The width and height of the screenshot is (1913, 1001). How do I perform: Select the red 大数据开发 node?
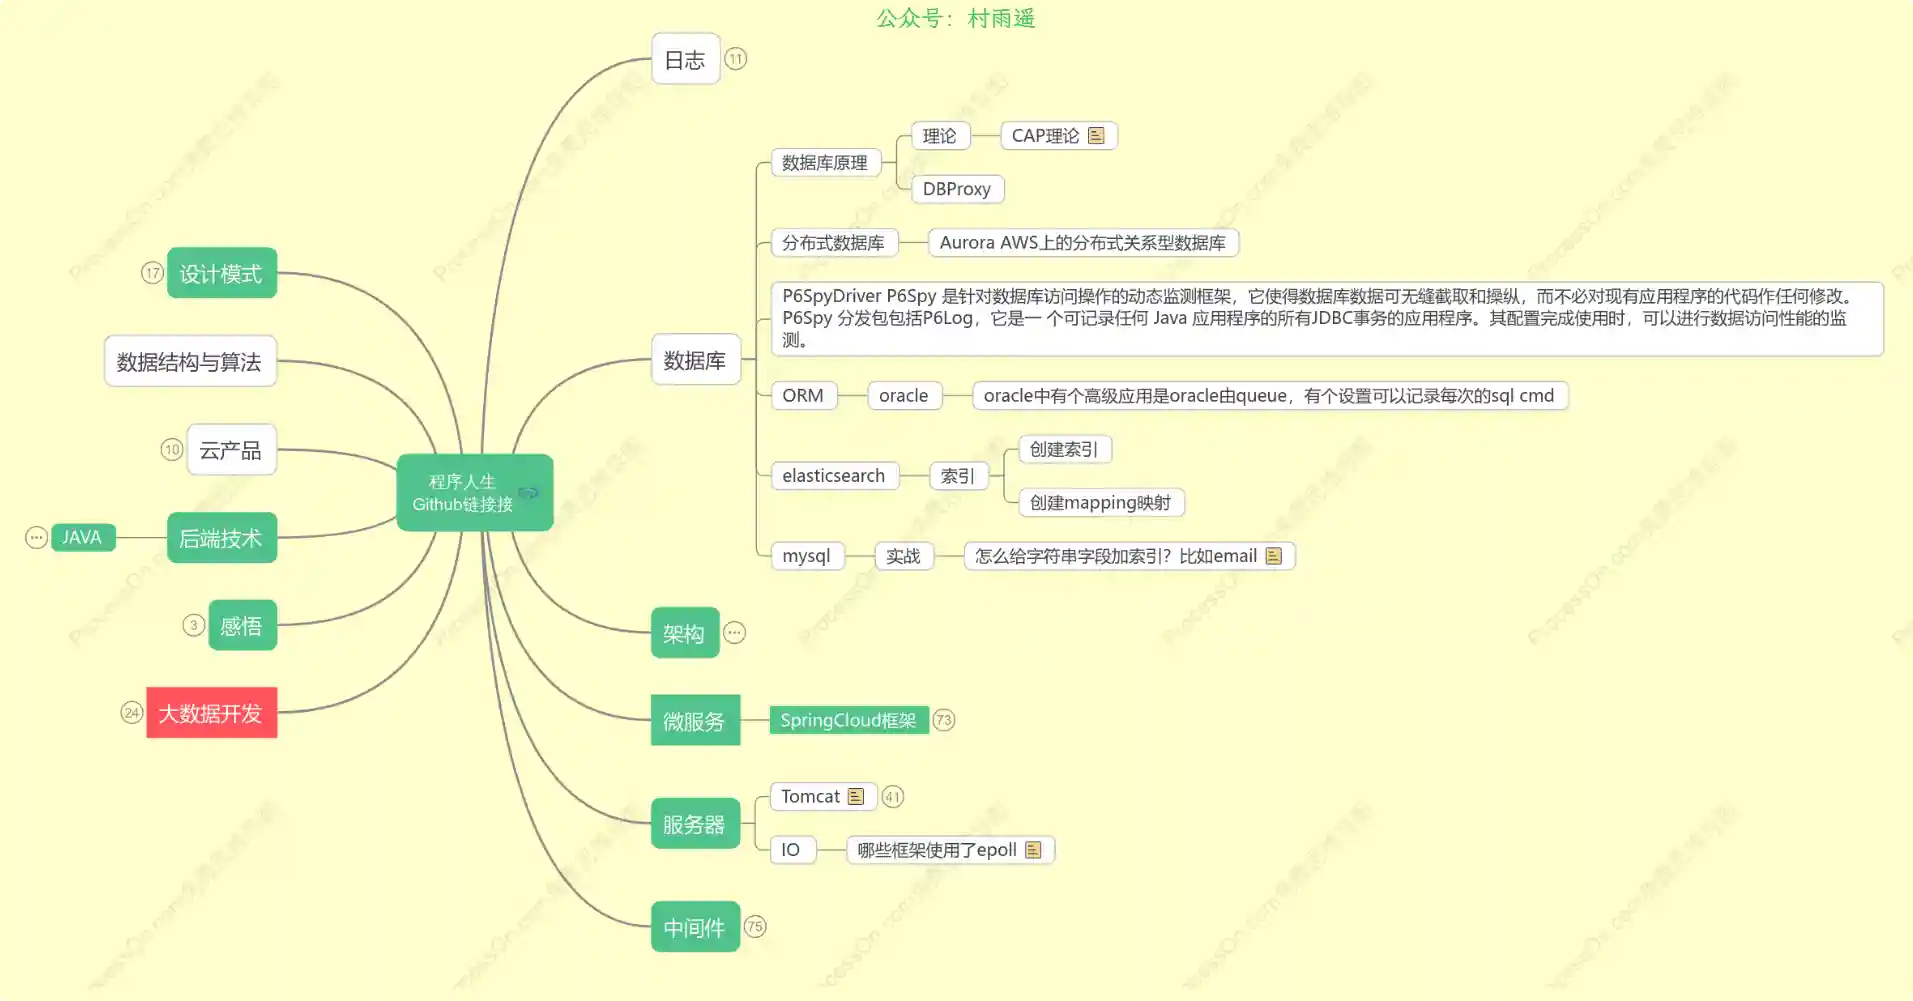211,713
